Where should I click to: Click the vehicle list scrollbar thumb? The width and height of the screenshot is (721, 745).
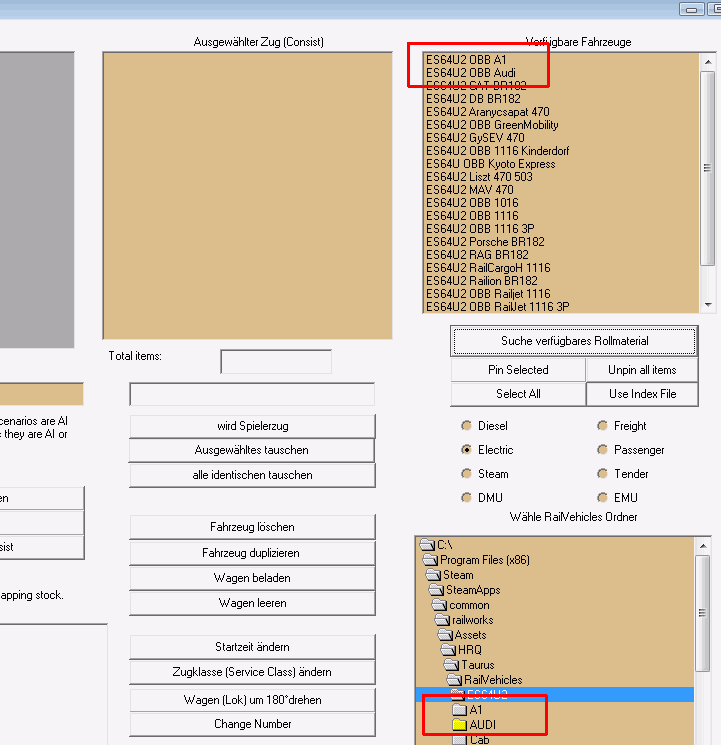tap(708, 168)
